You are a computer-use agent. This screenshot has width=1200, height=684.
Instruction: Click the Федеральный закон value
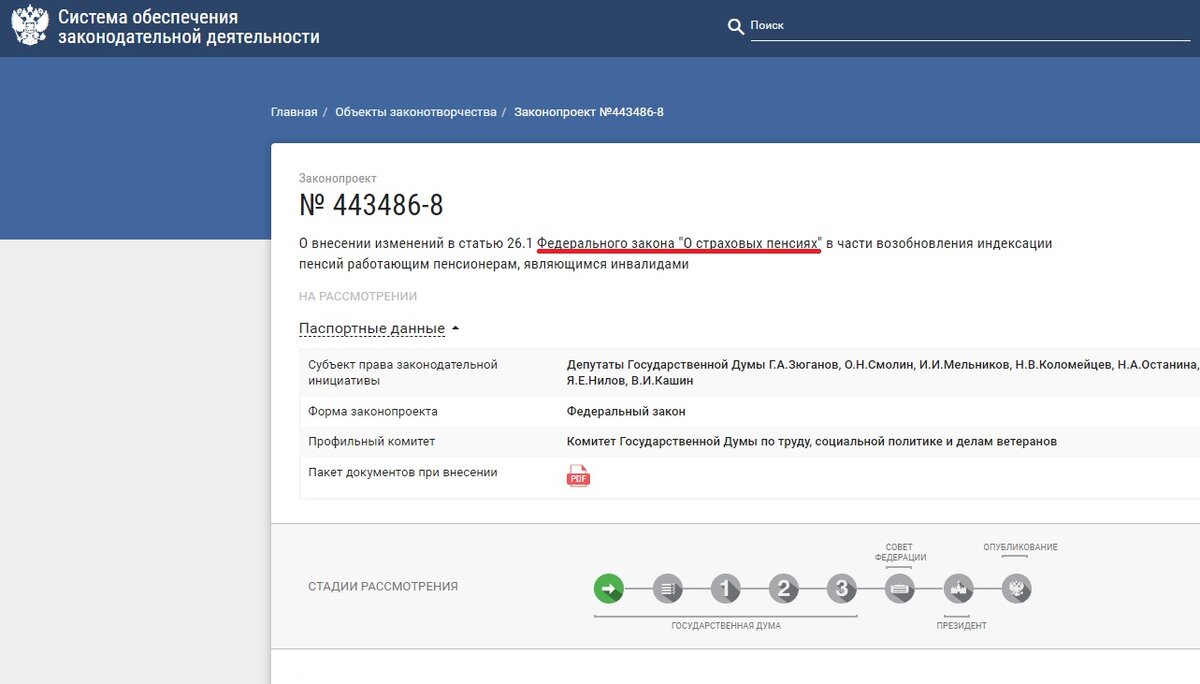click(x=626, y=411)
